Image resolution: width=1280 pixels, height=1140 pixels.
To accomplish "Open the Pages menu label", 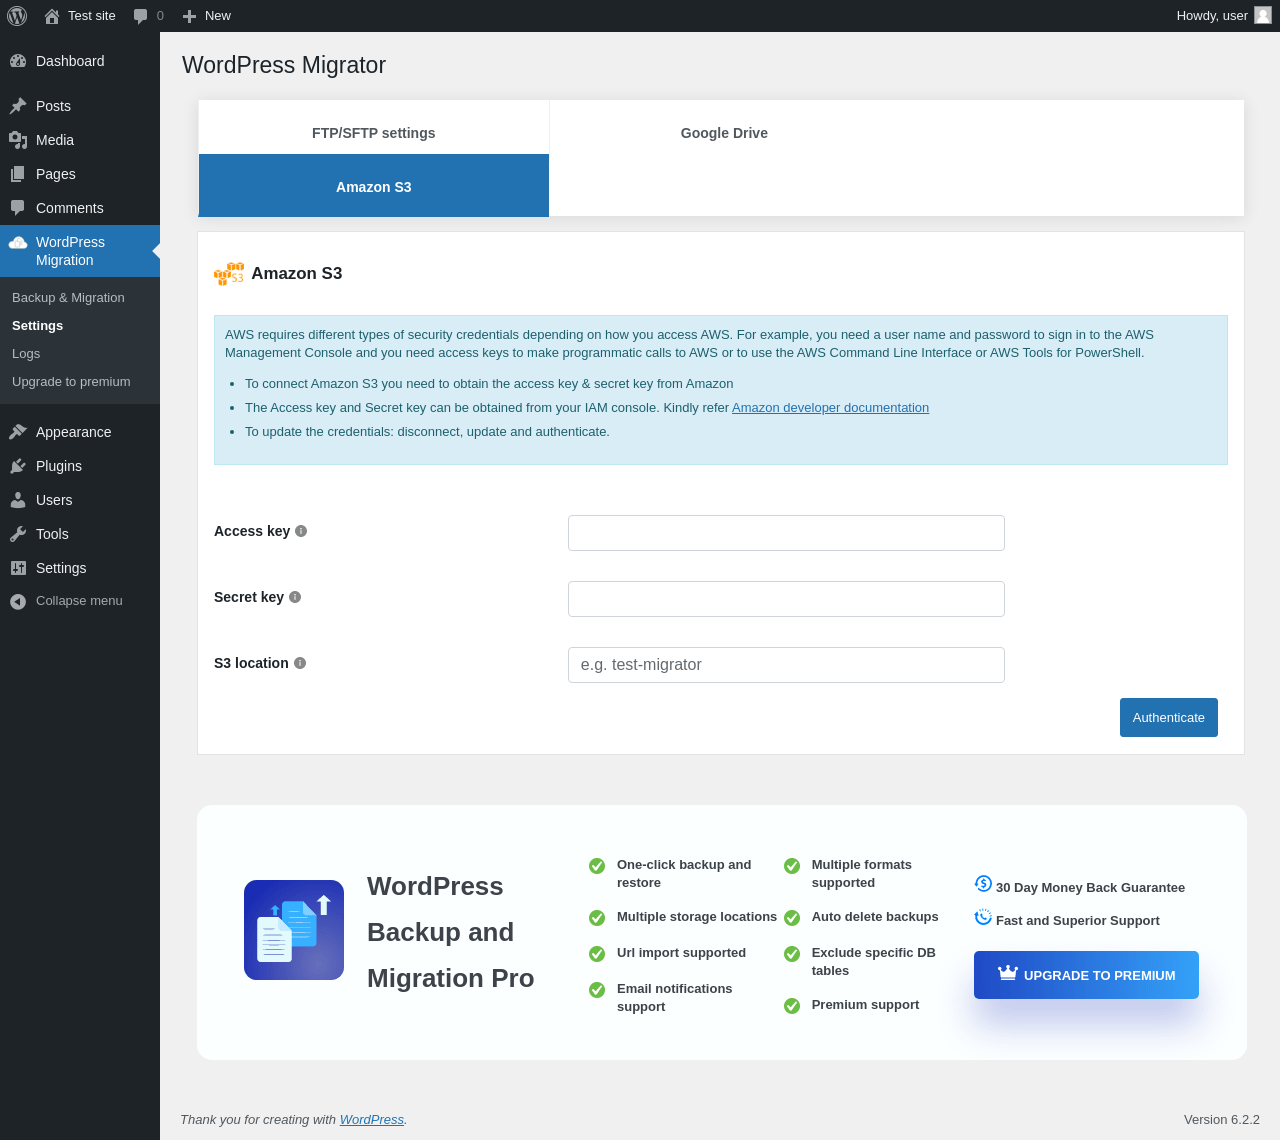I will [56, 174].
